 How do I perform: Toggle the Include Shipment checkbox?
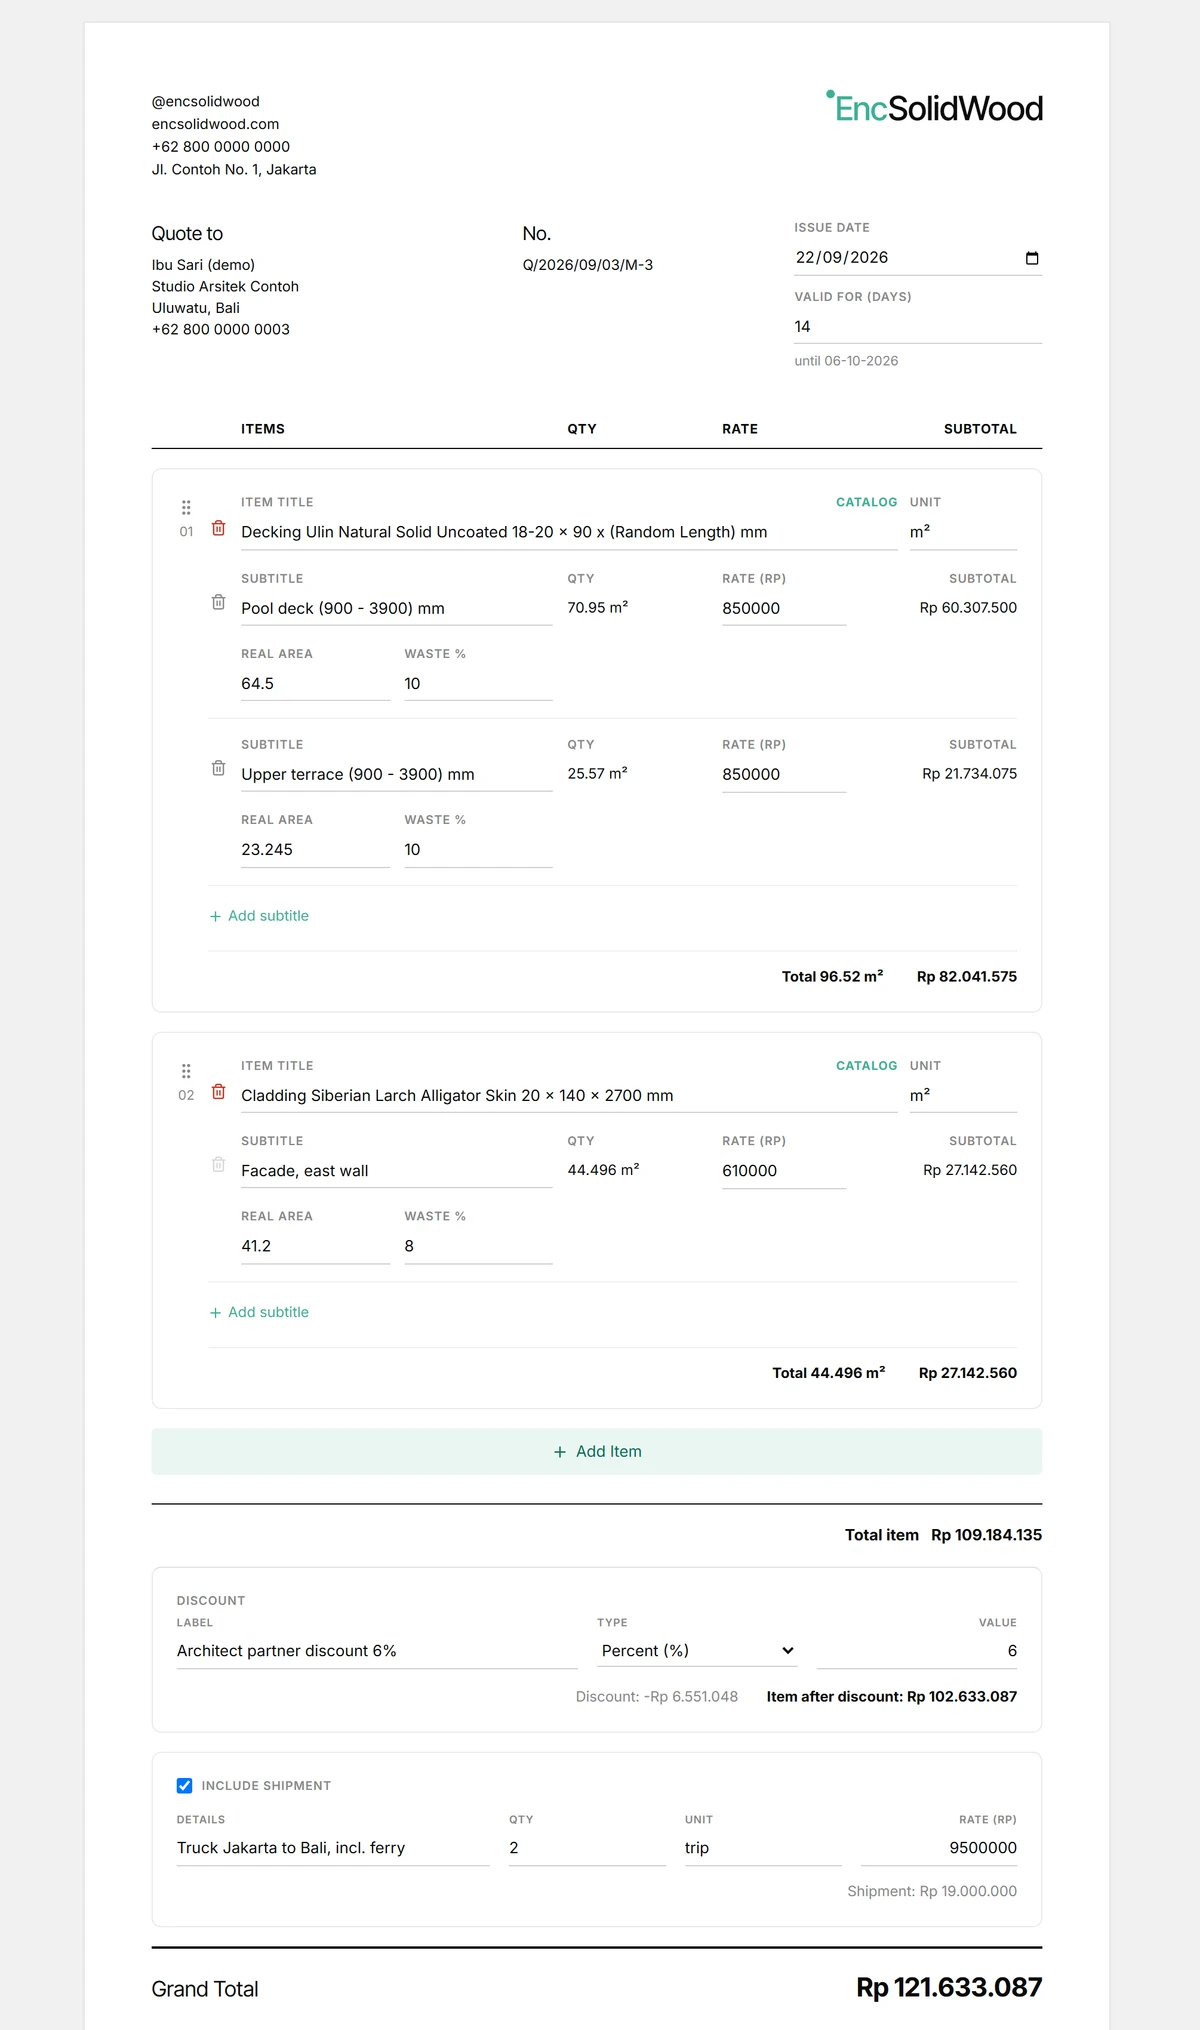tap(184, 1785)
